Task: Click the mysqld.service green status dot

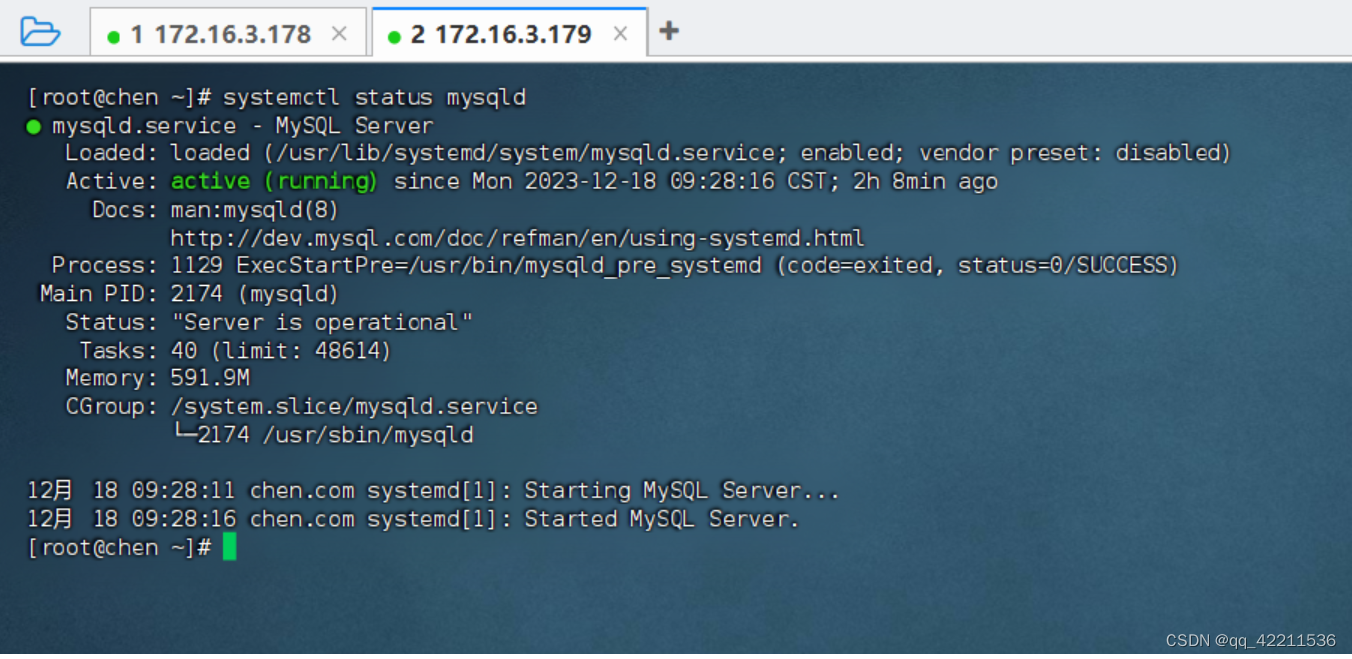Action: point(34,126)
